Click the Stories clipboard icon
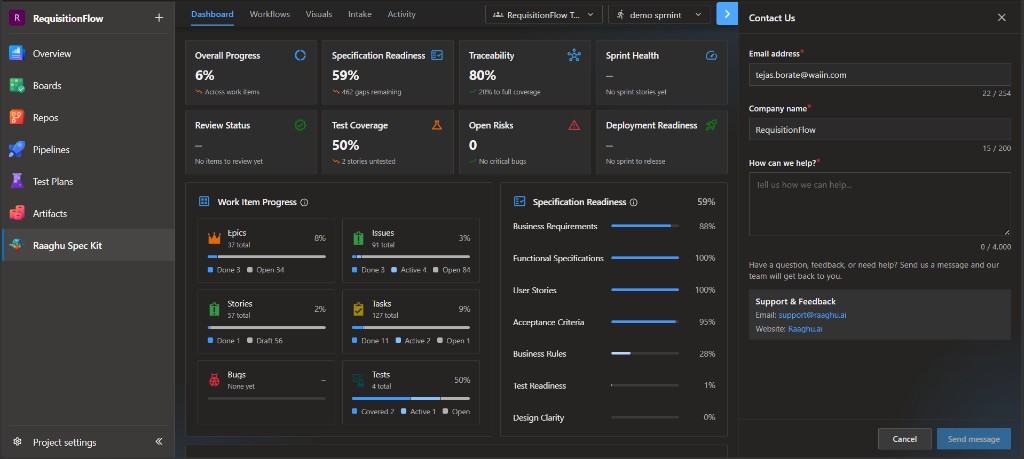 [214, 309]
